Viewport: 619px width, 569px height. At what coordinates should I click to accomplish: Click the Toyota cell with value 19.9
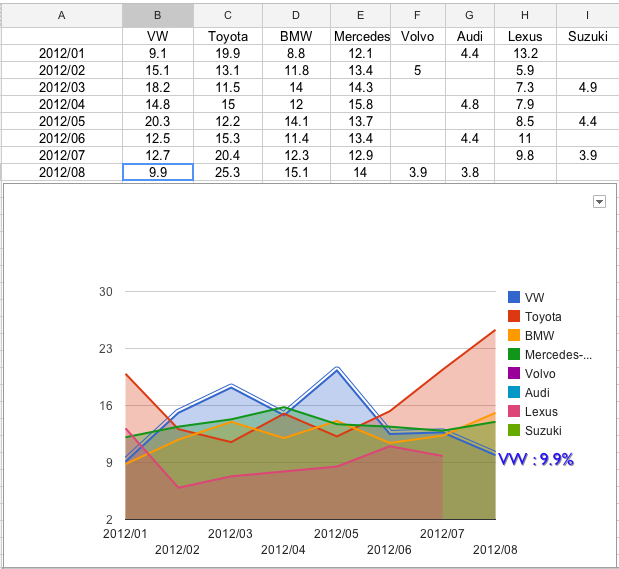click(x=228, y=53)
